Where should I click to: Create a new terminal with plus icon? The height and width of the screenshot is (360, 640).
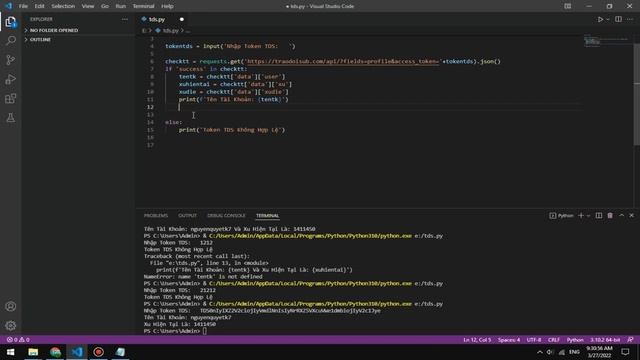[x=581, y=216]
